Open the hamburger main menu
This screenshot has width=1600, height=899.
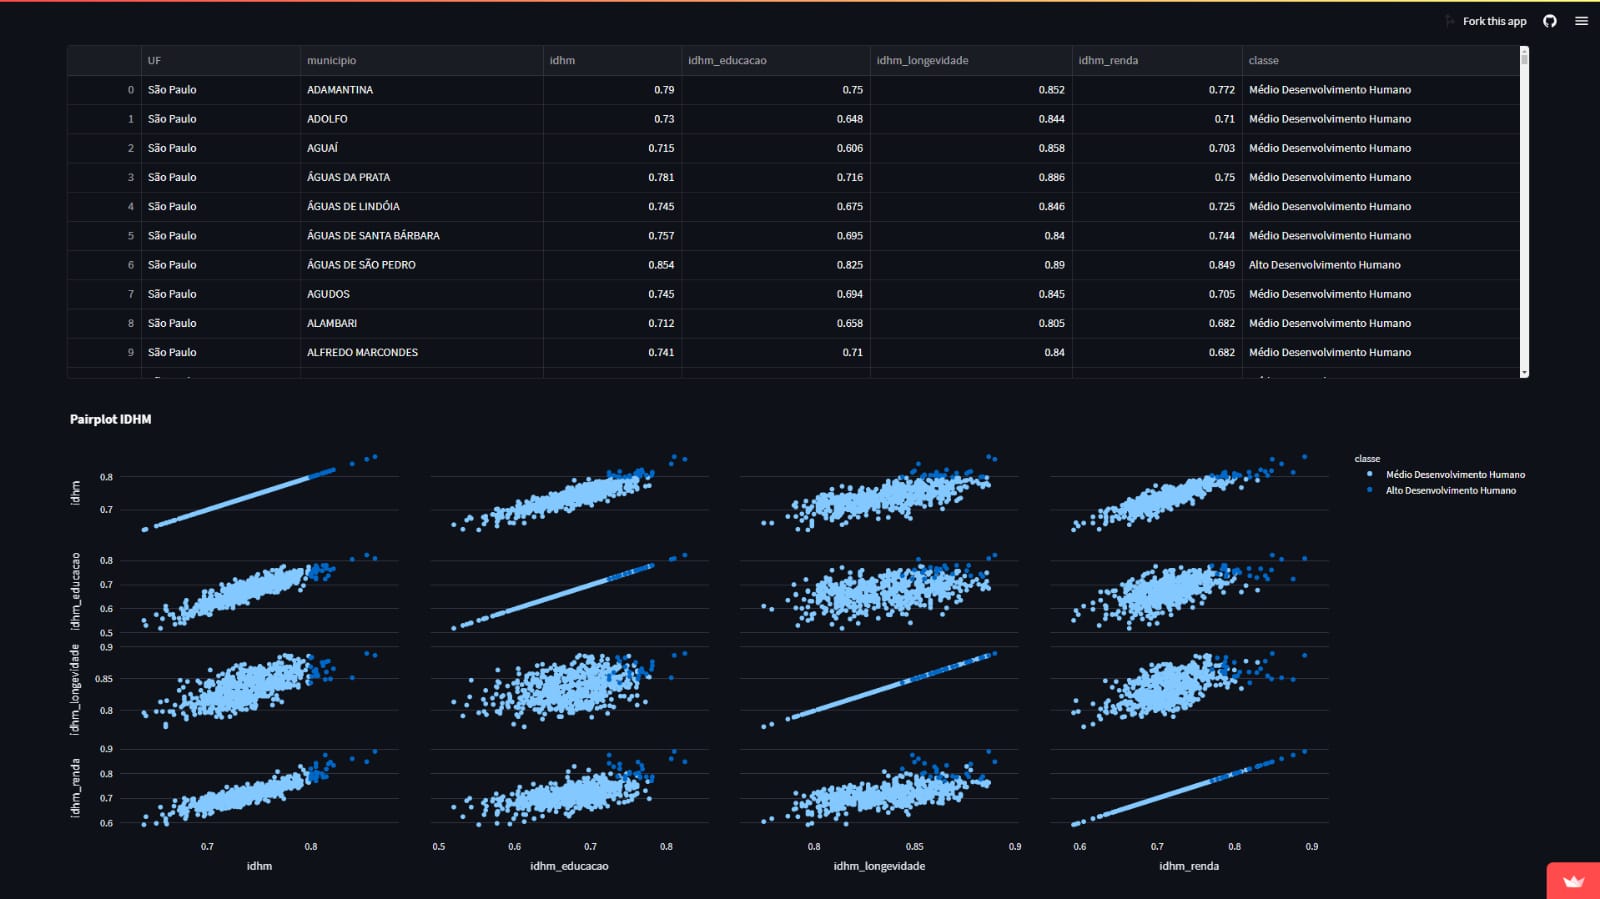click(1581, 21)
